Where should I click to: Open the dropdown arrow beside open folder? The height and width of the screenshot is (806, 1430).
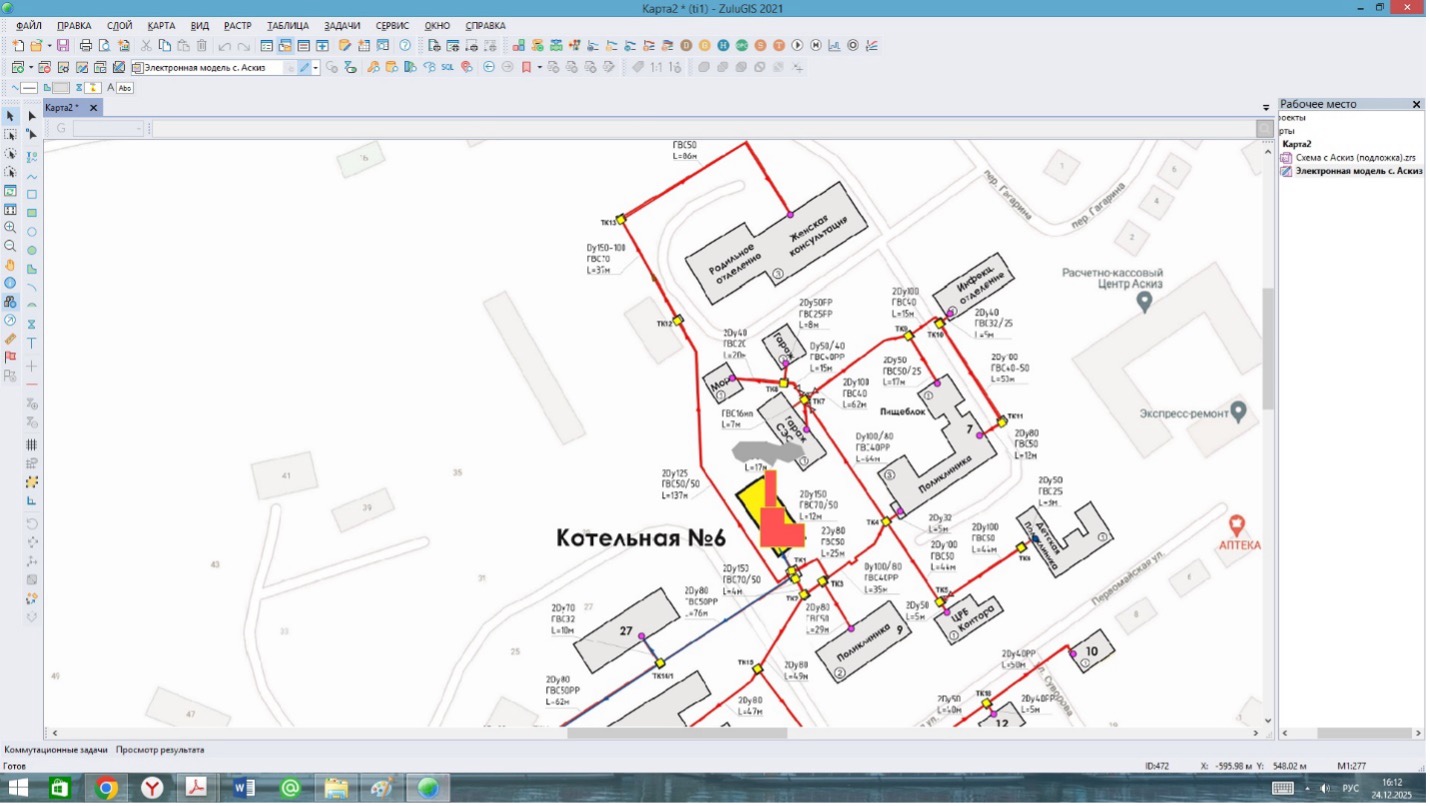pyautogui.click(x=49, y=46)
